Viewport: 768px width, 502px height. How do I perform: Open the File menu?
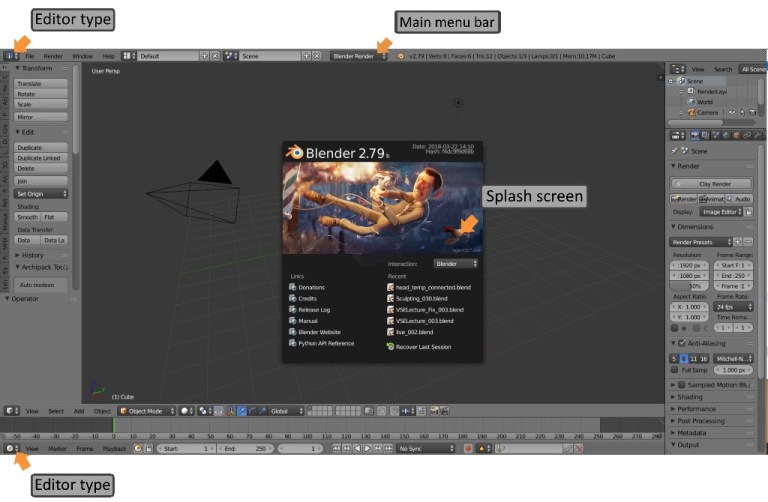pyautogui.click(x=29, y=56)
